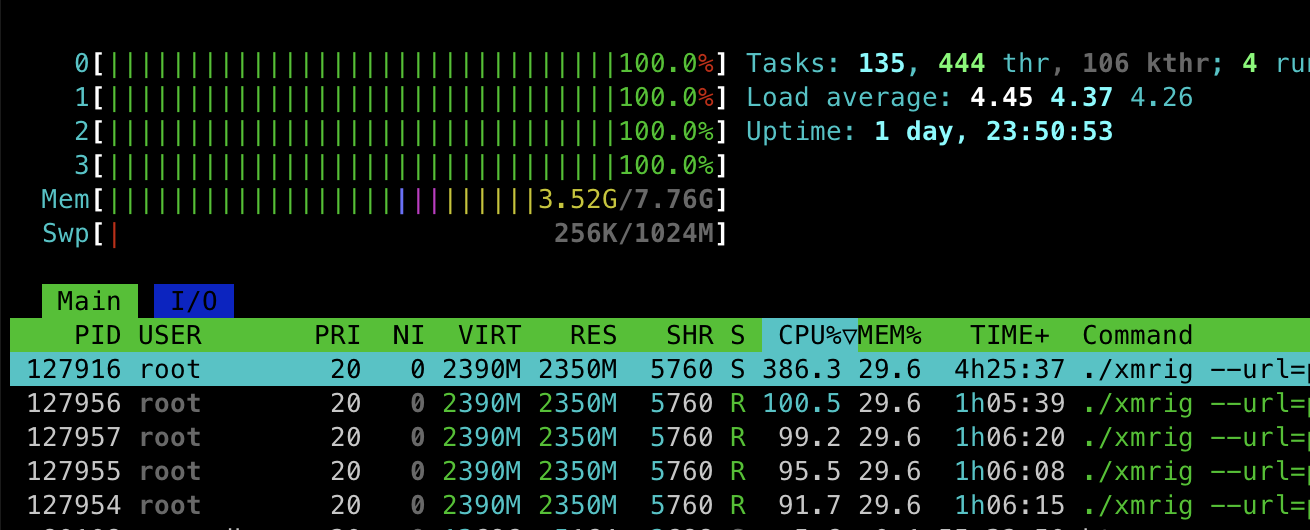1310x530 pixels.
Task: Click xmrig command in PID 127916 row
Action: pyautogui.click(x=1138, y=369)
